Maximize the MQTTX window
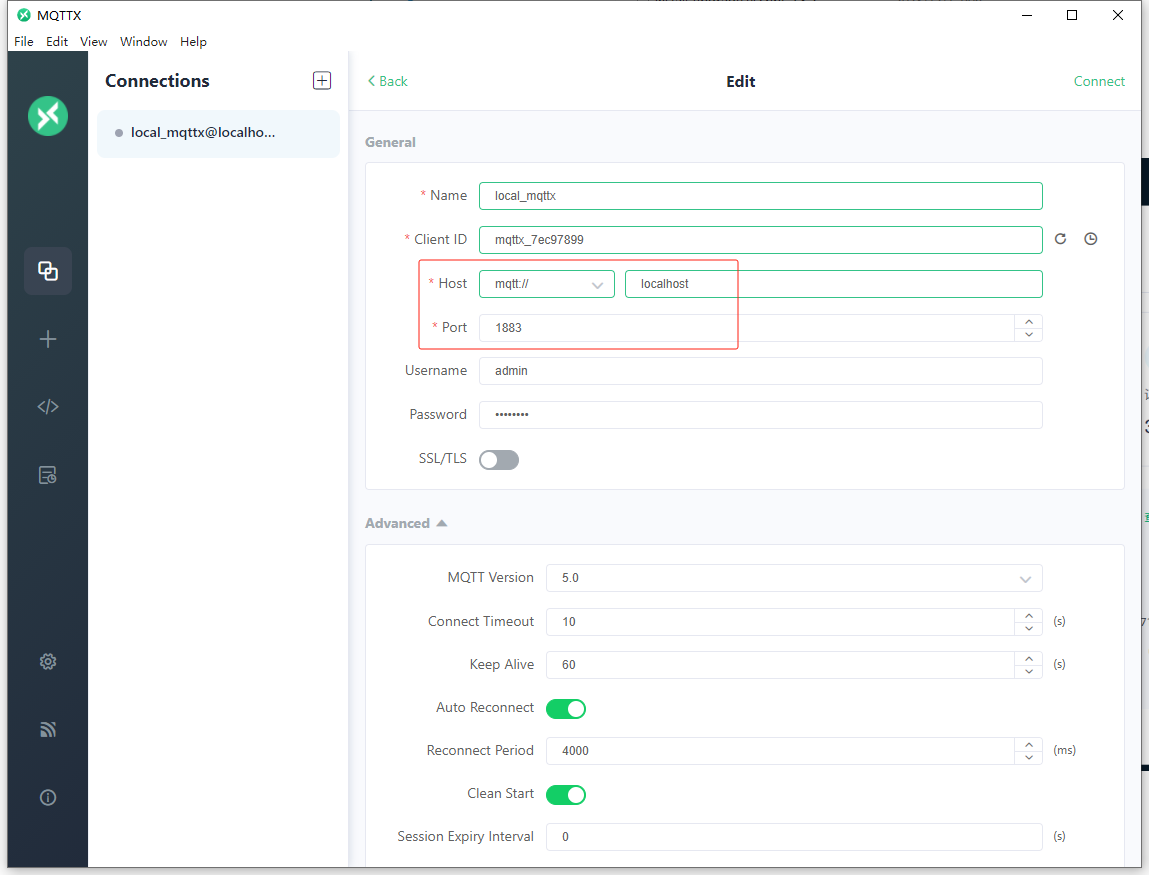The image size is (1149, 875). coord(1072,15)
